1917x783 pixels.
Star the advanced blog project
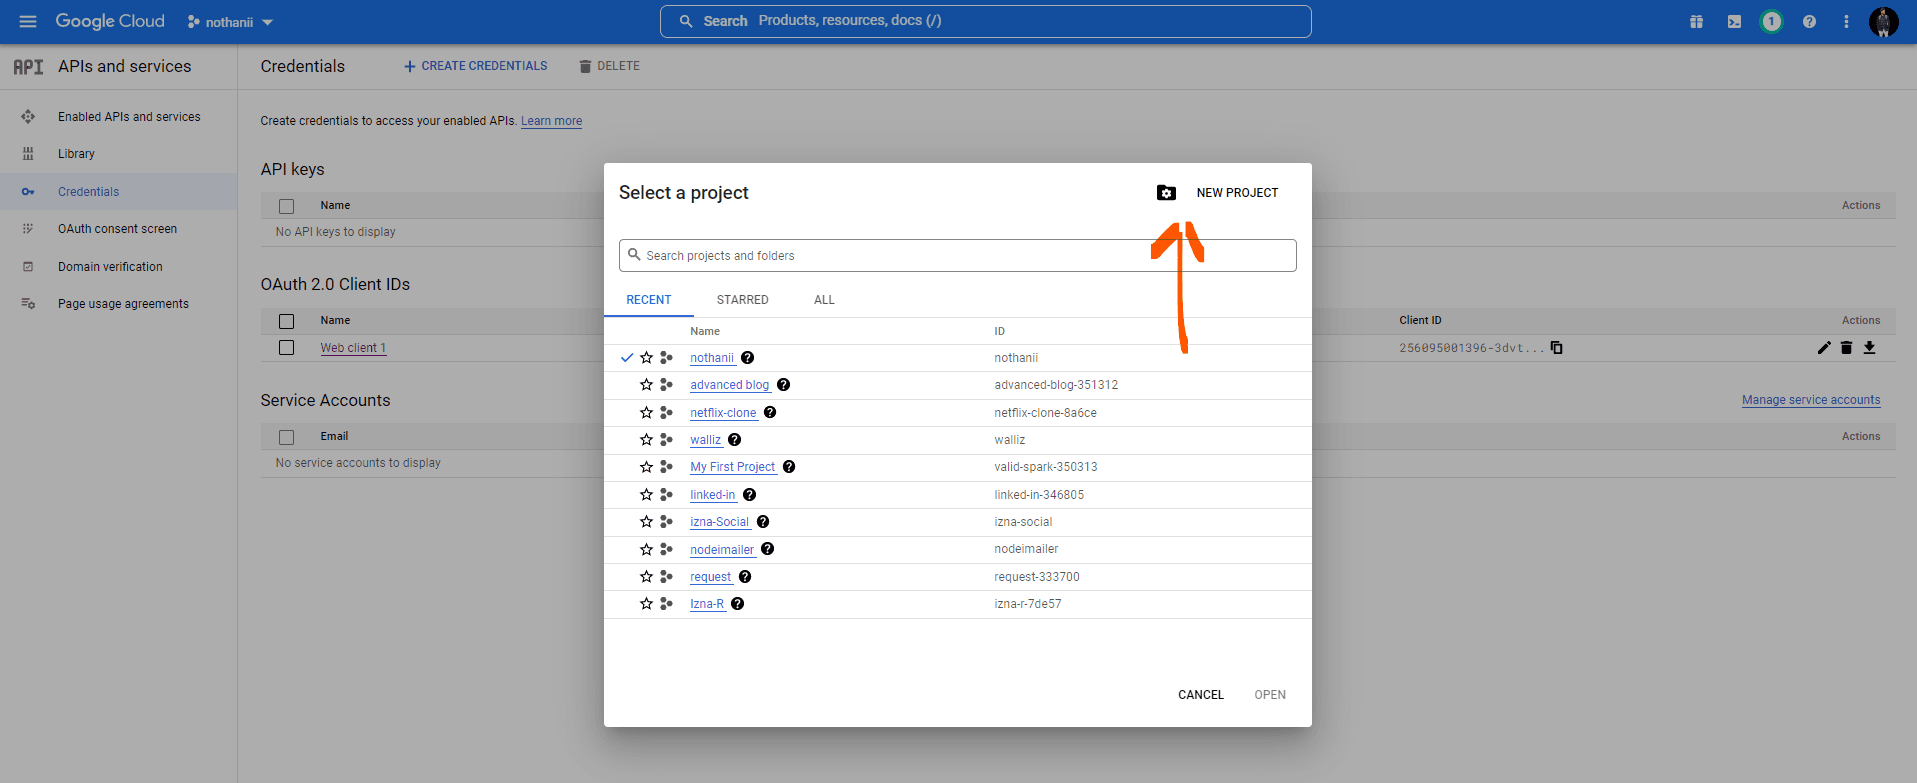646,384
